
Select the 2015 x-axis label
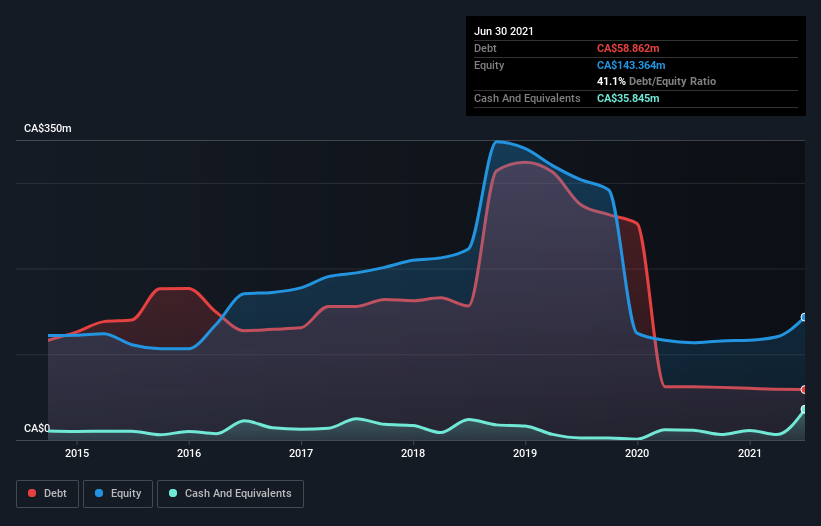[77, 453]
